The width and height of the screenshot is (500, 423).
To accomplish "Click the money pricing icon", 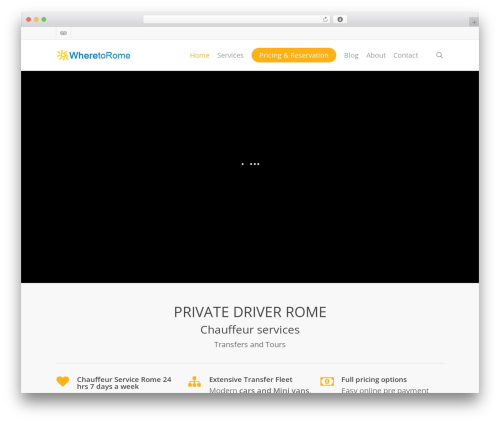I will tap(327, 381).
